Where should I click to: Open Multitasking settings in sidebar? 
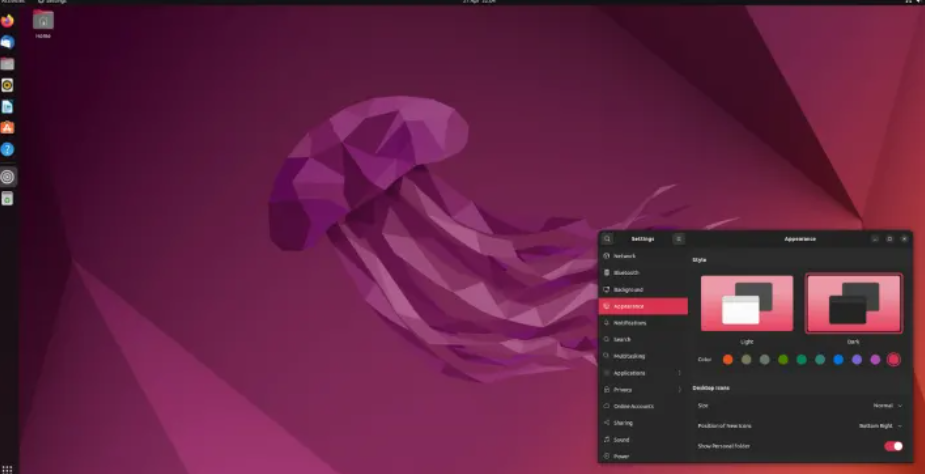point(643,356)
